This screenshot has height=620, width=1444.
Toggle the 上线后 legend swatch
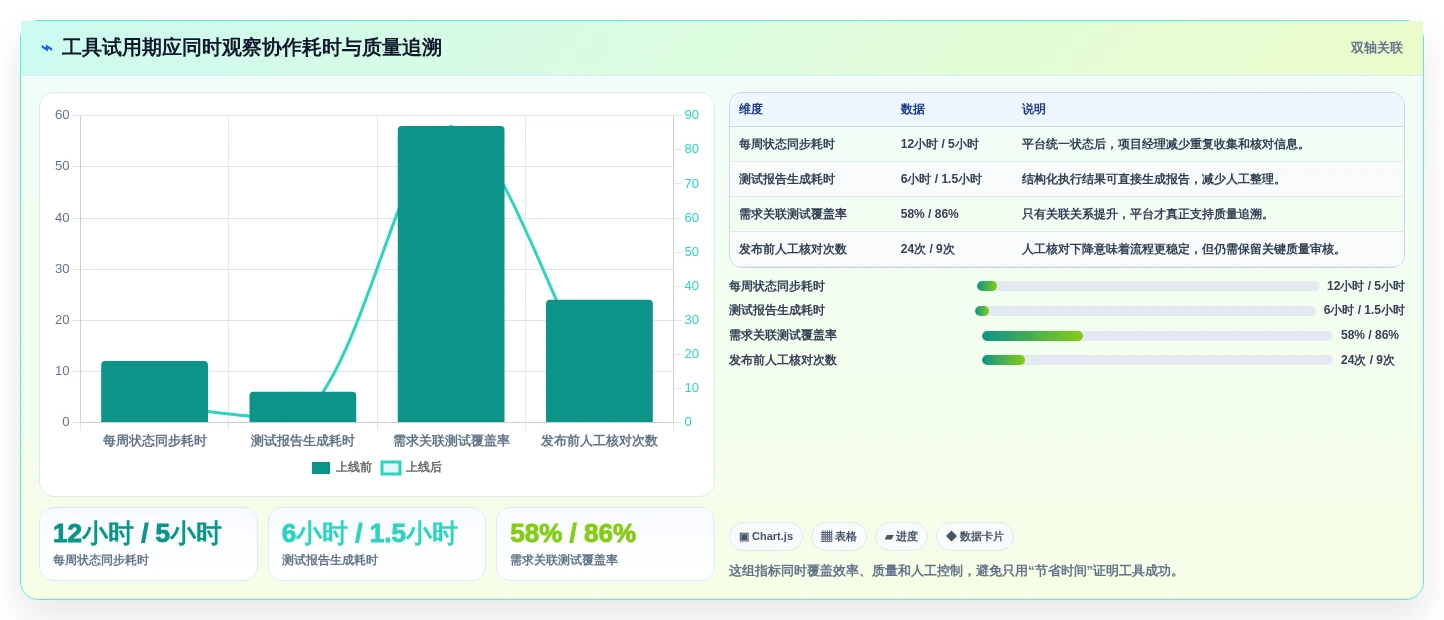[391, 468]
